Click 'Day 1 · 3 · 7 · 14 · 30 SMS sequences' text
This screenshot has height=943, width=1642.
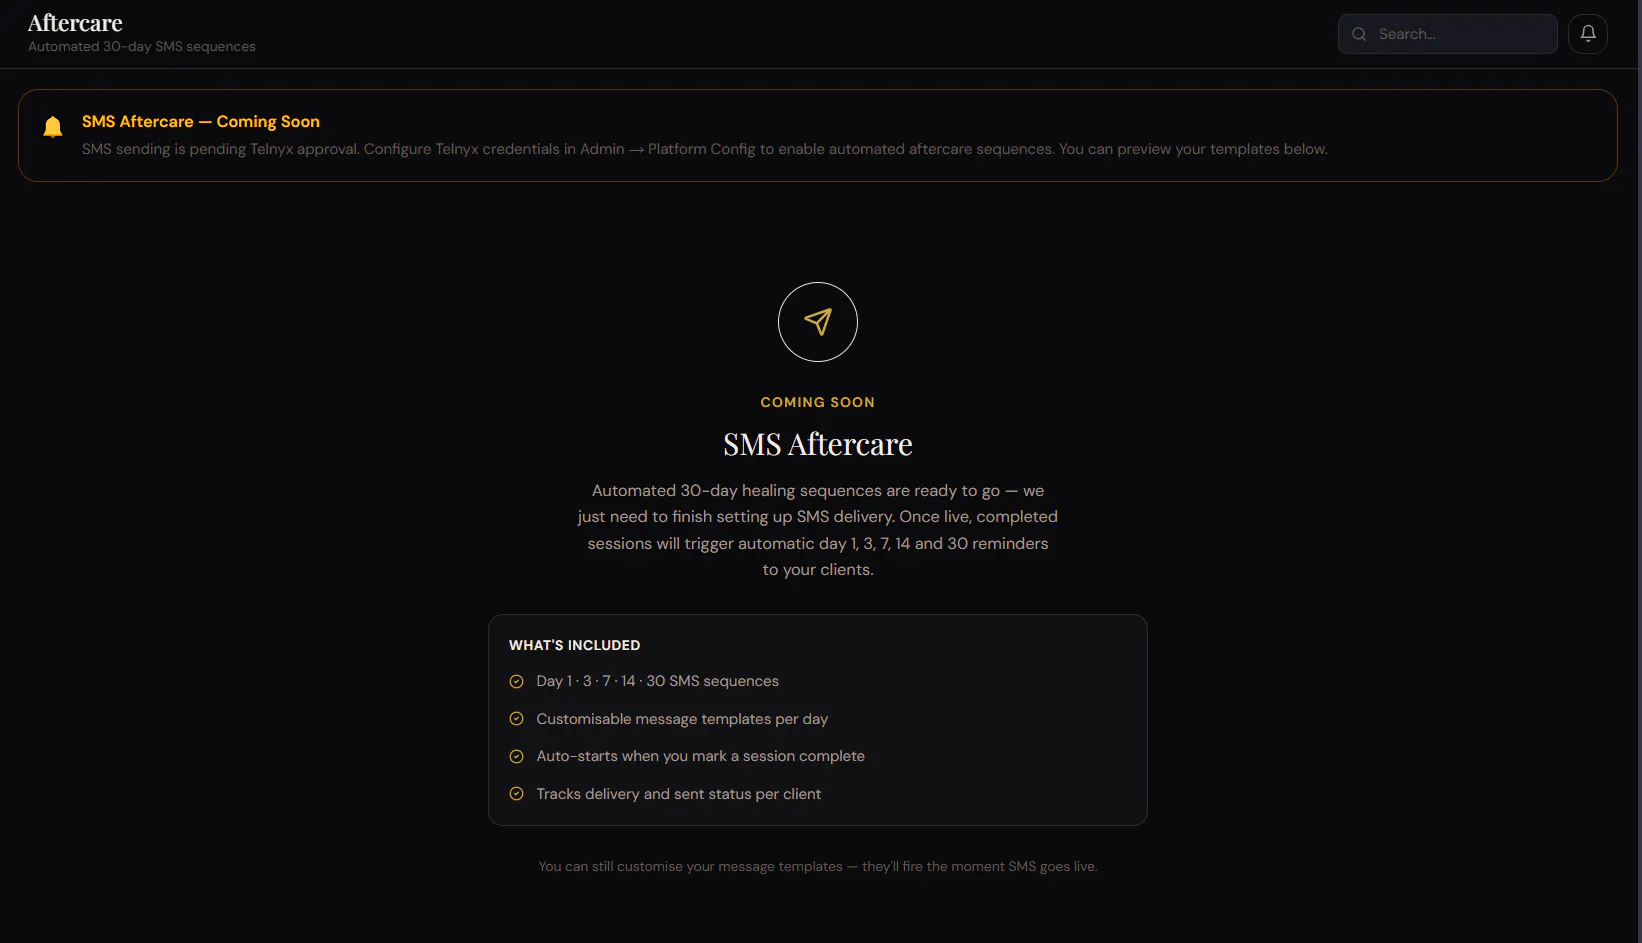(657, 681)
